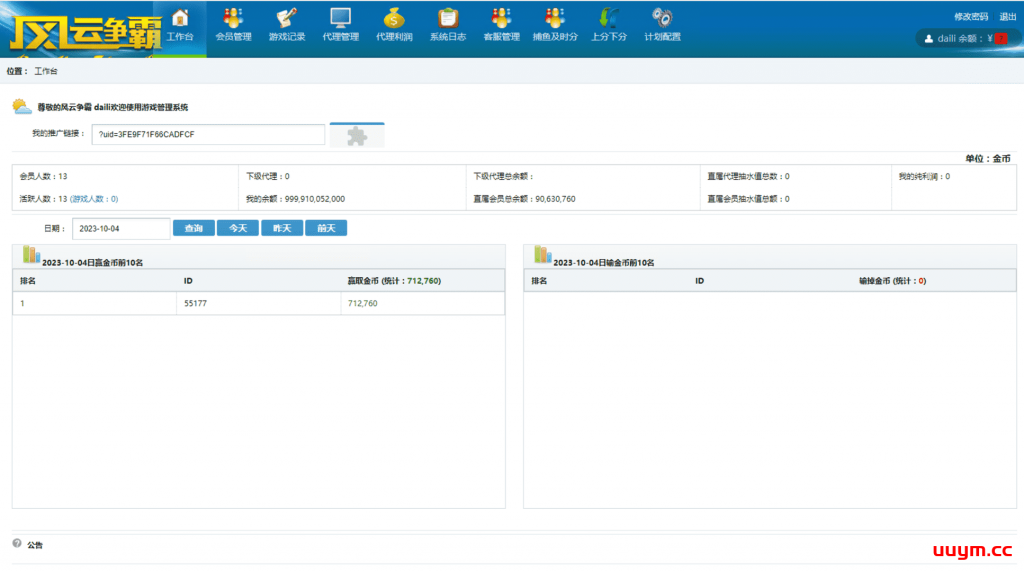Select the 昨天 yesterday button
This screenshot has width=1024, height=572.
point(282,228)
